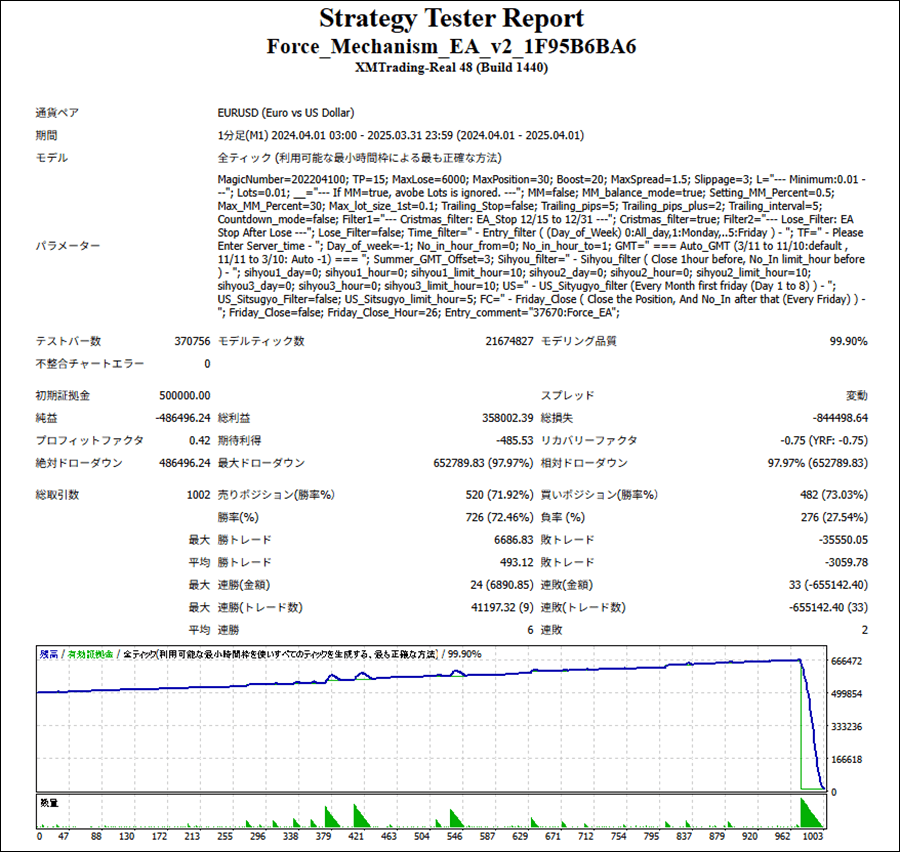This screenshot has width=900, height=852.
Task: Click the スプレッド label
Action: tap(568, 396)
